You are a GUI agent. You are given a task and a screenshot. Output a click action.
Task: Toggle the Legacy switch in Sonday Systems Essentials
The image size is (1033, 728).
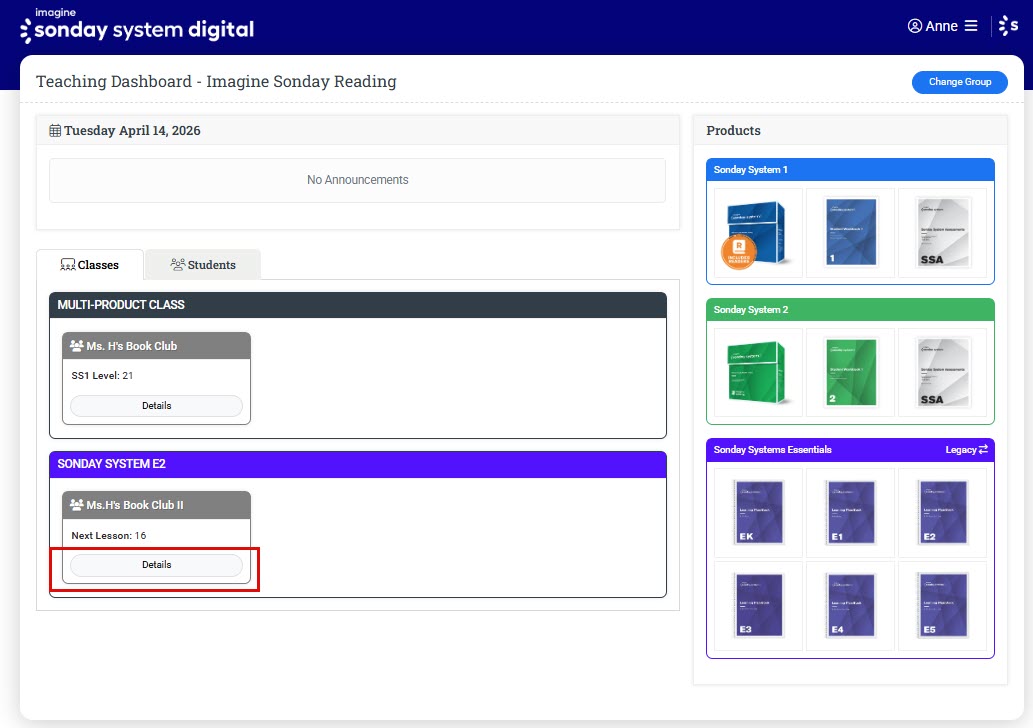(966, 449)
